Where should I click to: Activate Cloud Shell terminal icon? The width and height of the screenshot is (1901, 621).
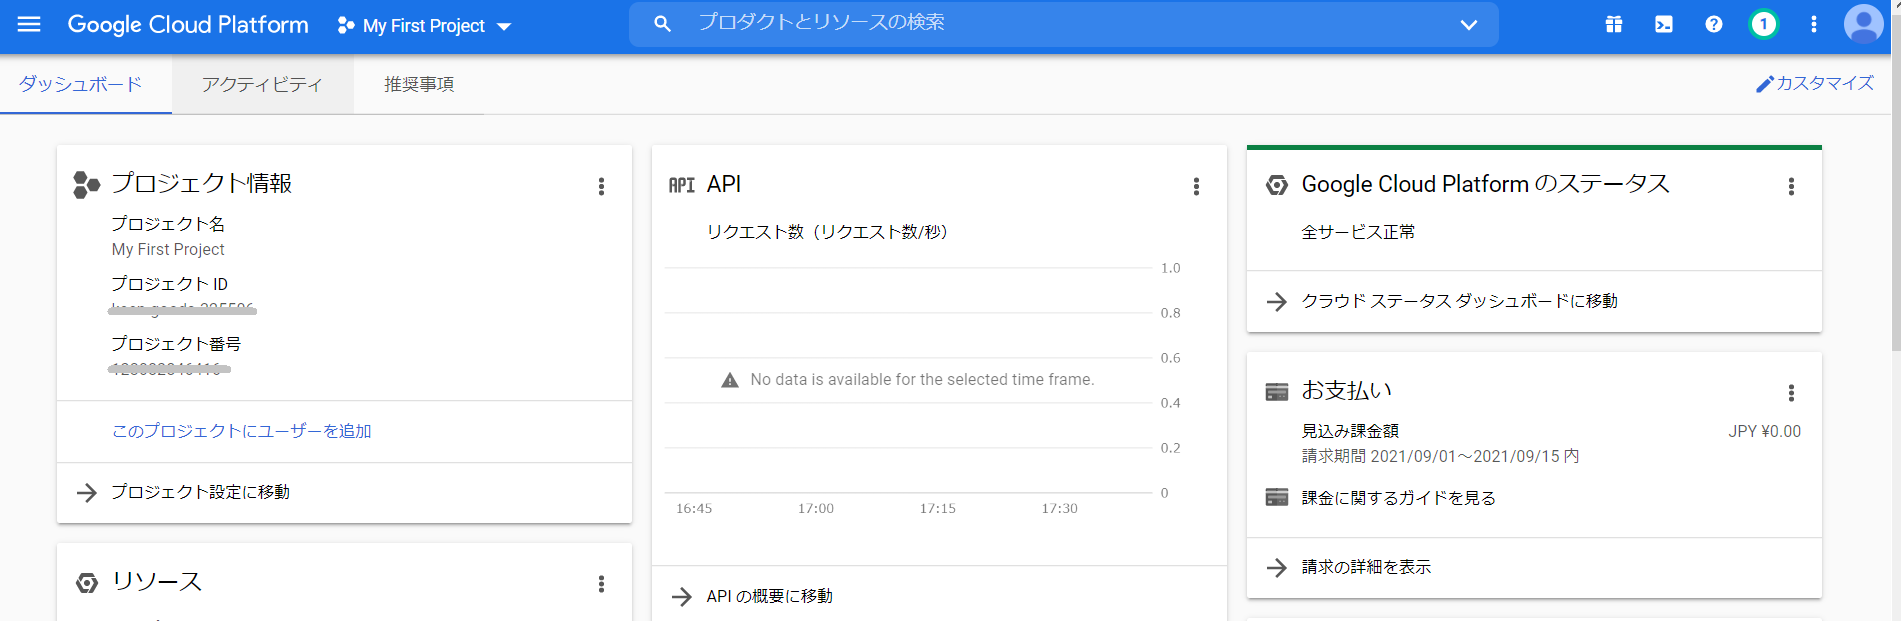point(1663,24)
